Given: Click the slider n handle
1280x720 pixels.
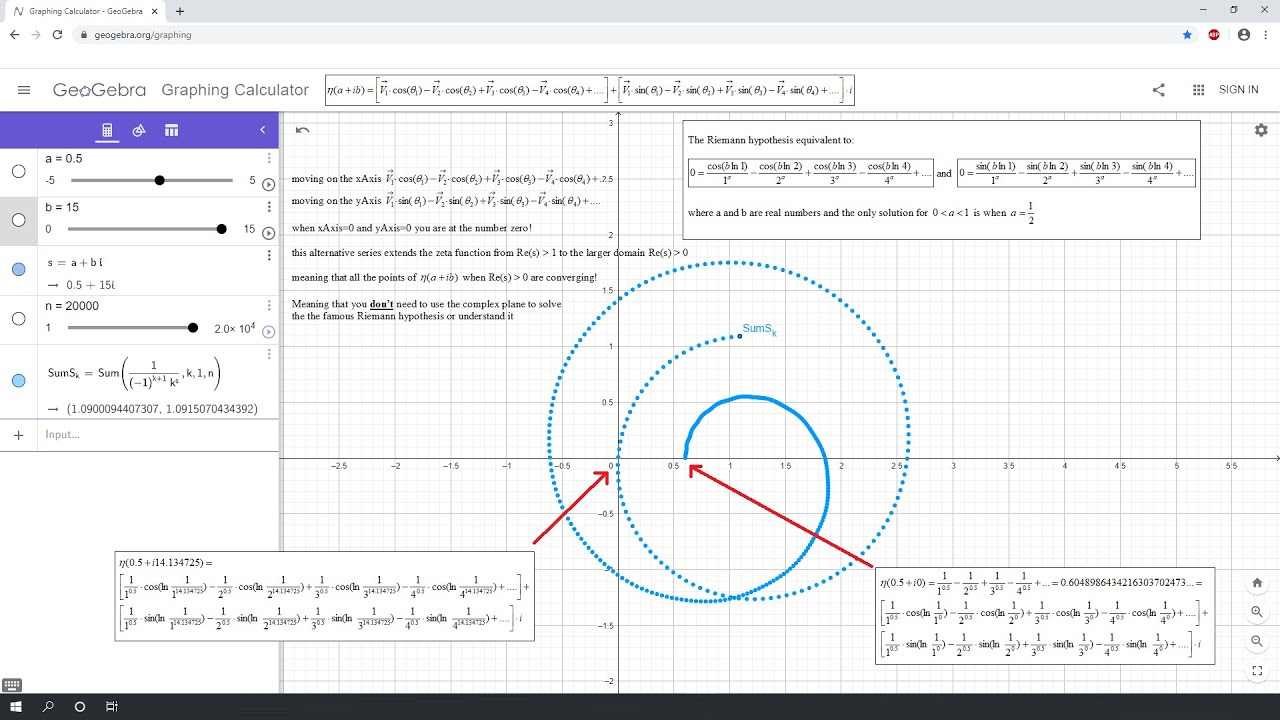Looking at the screenshot, I should 193,328.
